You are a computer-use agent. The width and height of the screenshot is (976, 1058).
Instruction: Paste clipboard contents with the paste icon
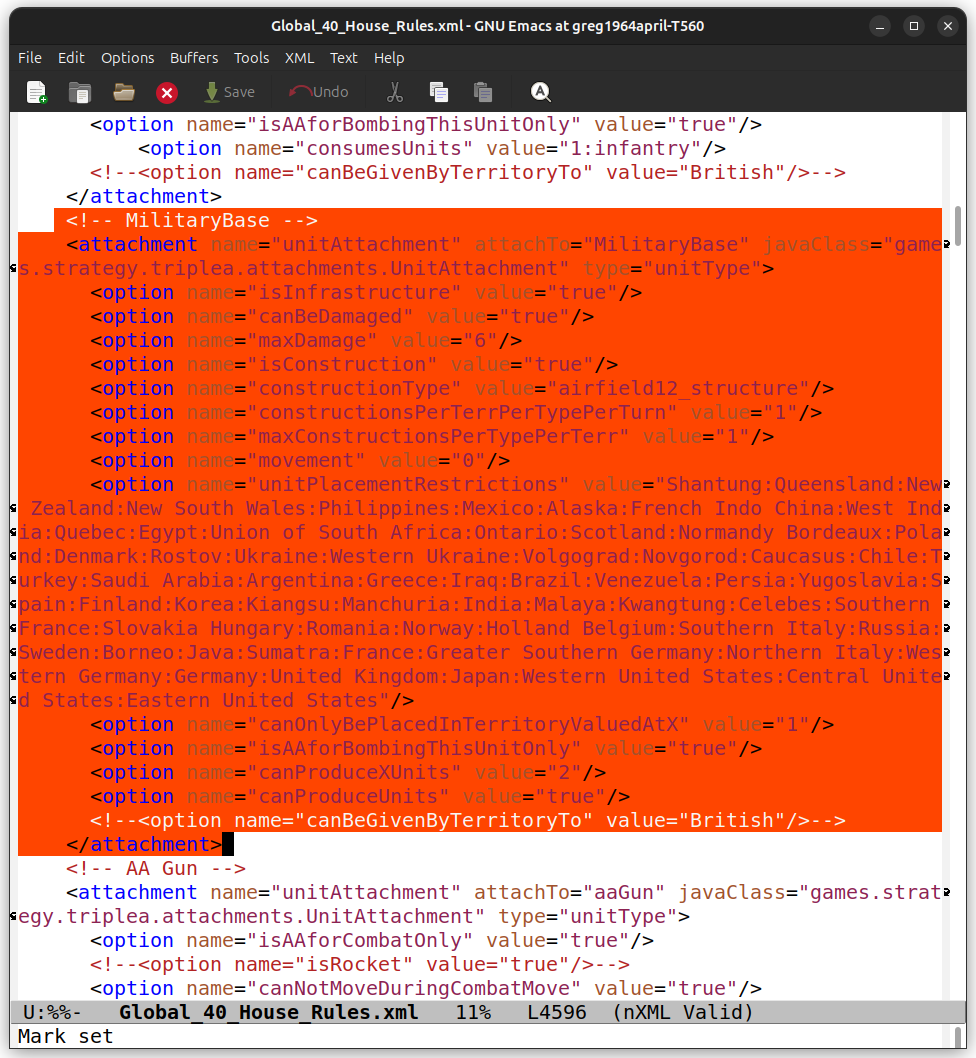(482, 92)
